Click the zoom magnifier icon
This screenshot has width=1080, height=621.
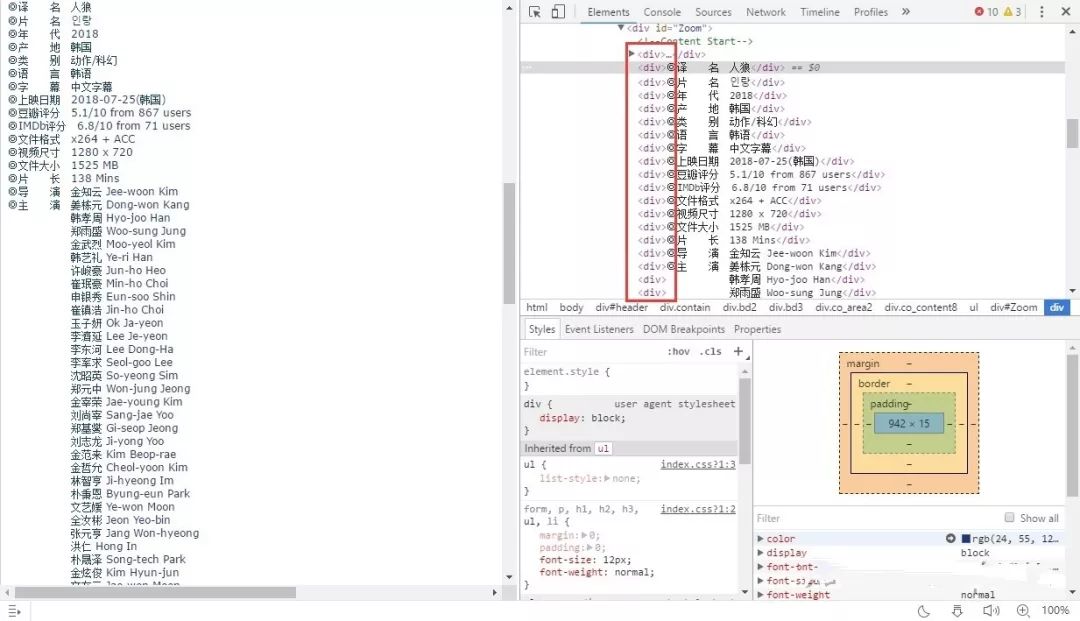point(1023,611)
